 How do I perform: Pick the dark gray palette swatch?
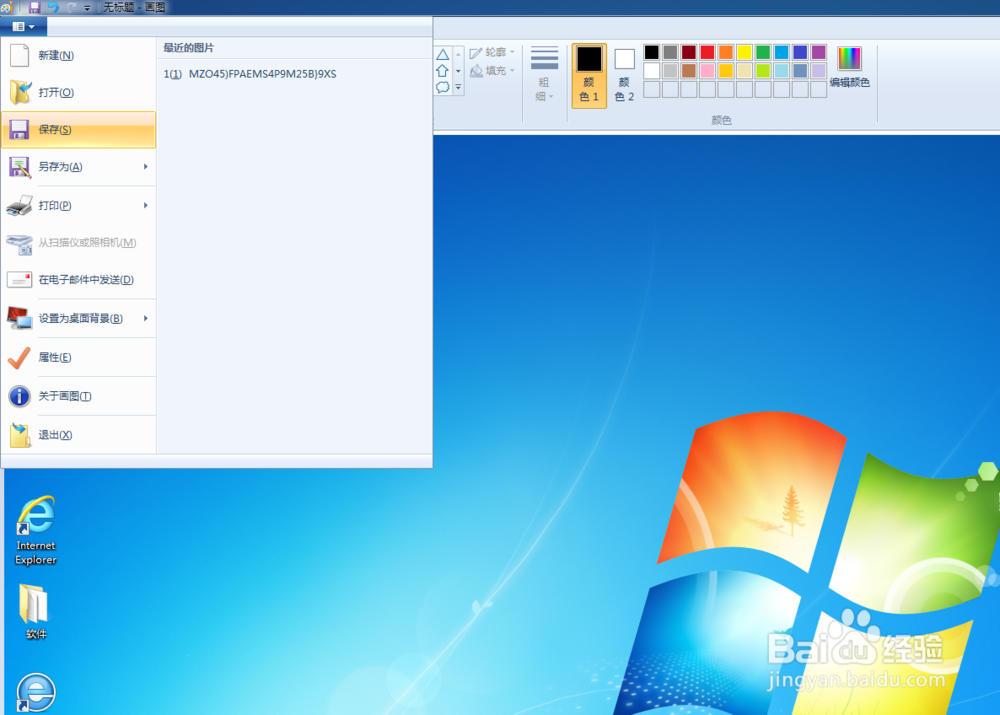click(x=670, y=52)
